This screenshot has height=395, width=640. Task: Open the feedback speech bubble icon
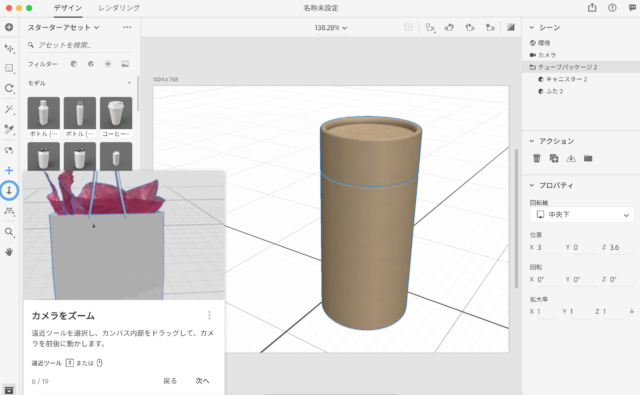[x=632, y=7]
